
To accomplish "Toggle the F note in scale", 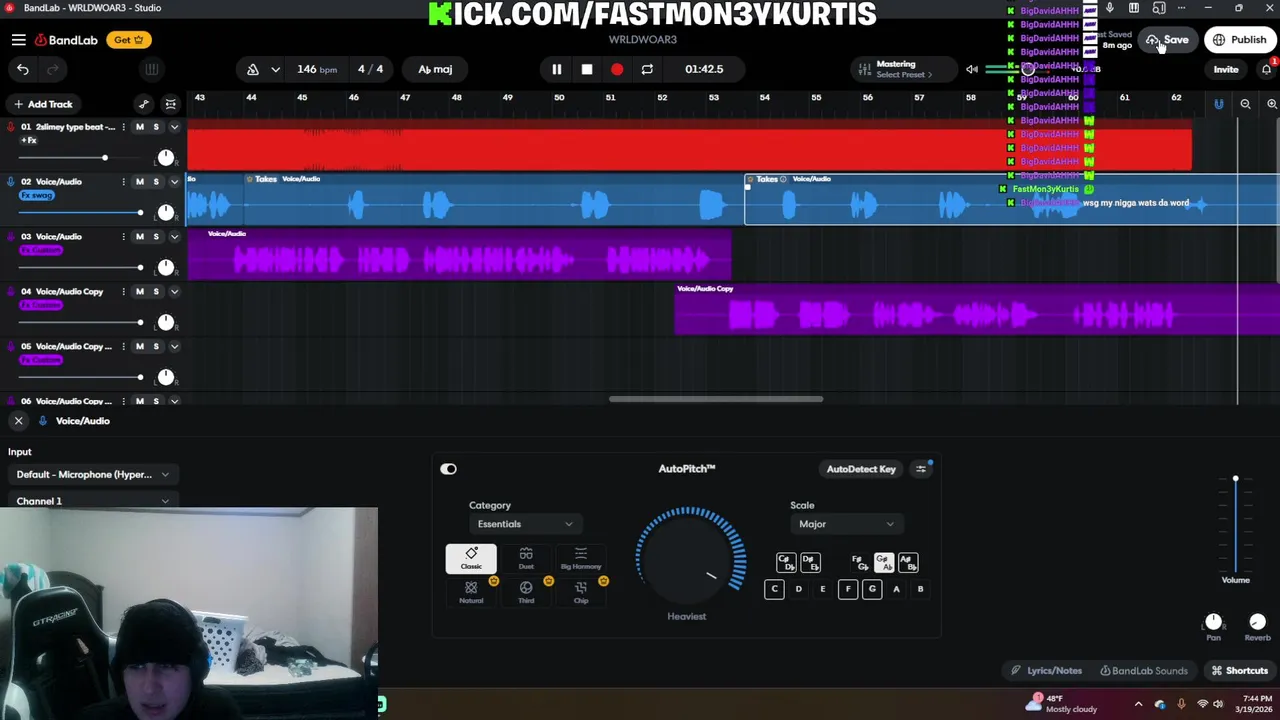I will coord(848,589).
